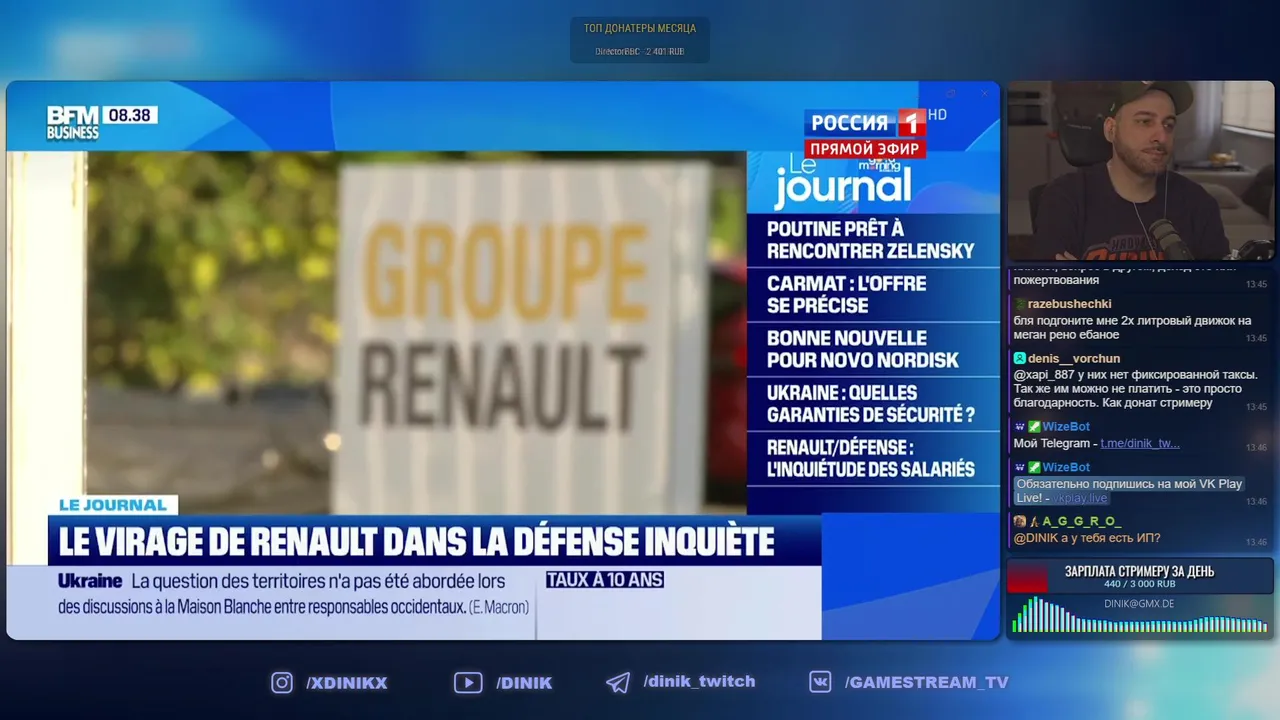Click the YouTube play icon in the footer
This screenshot has height=720, width=1280.
pos(468,683)
